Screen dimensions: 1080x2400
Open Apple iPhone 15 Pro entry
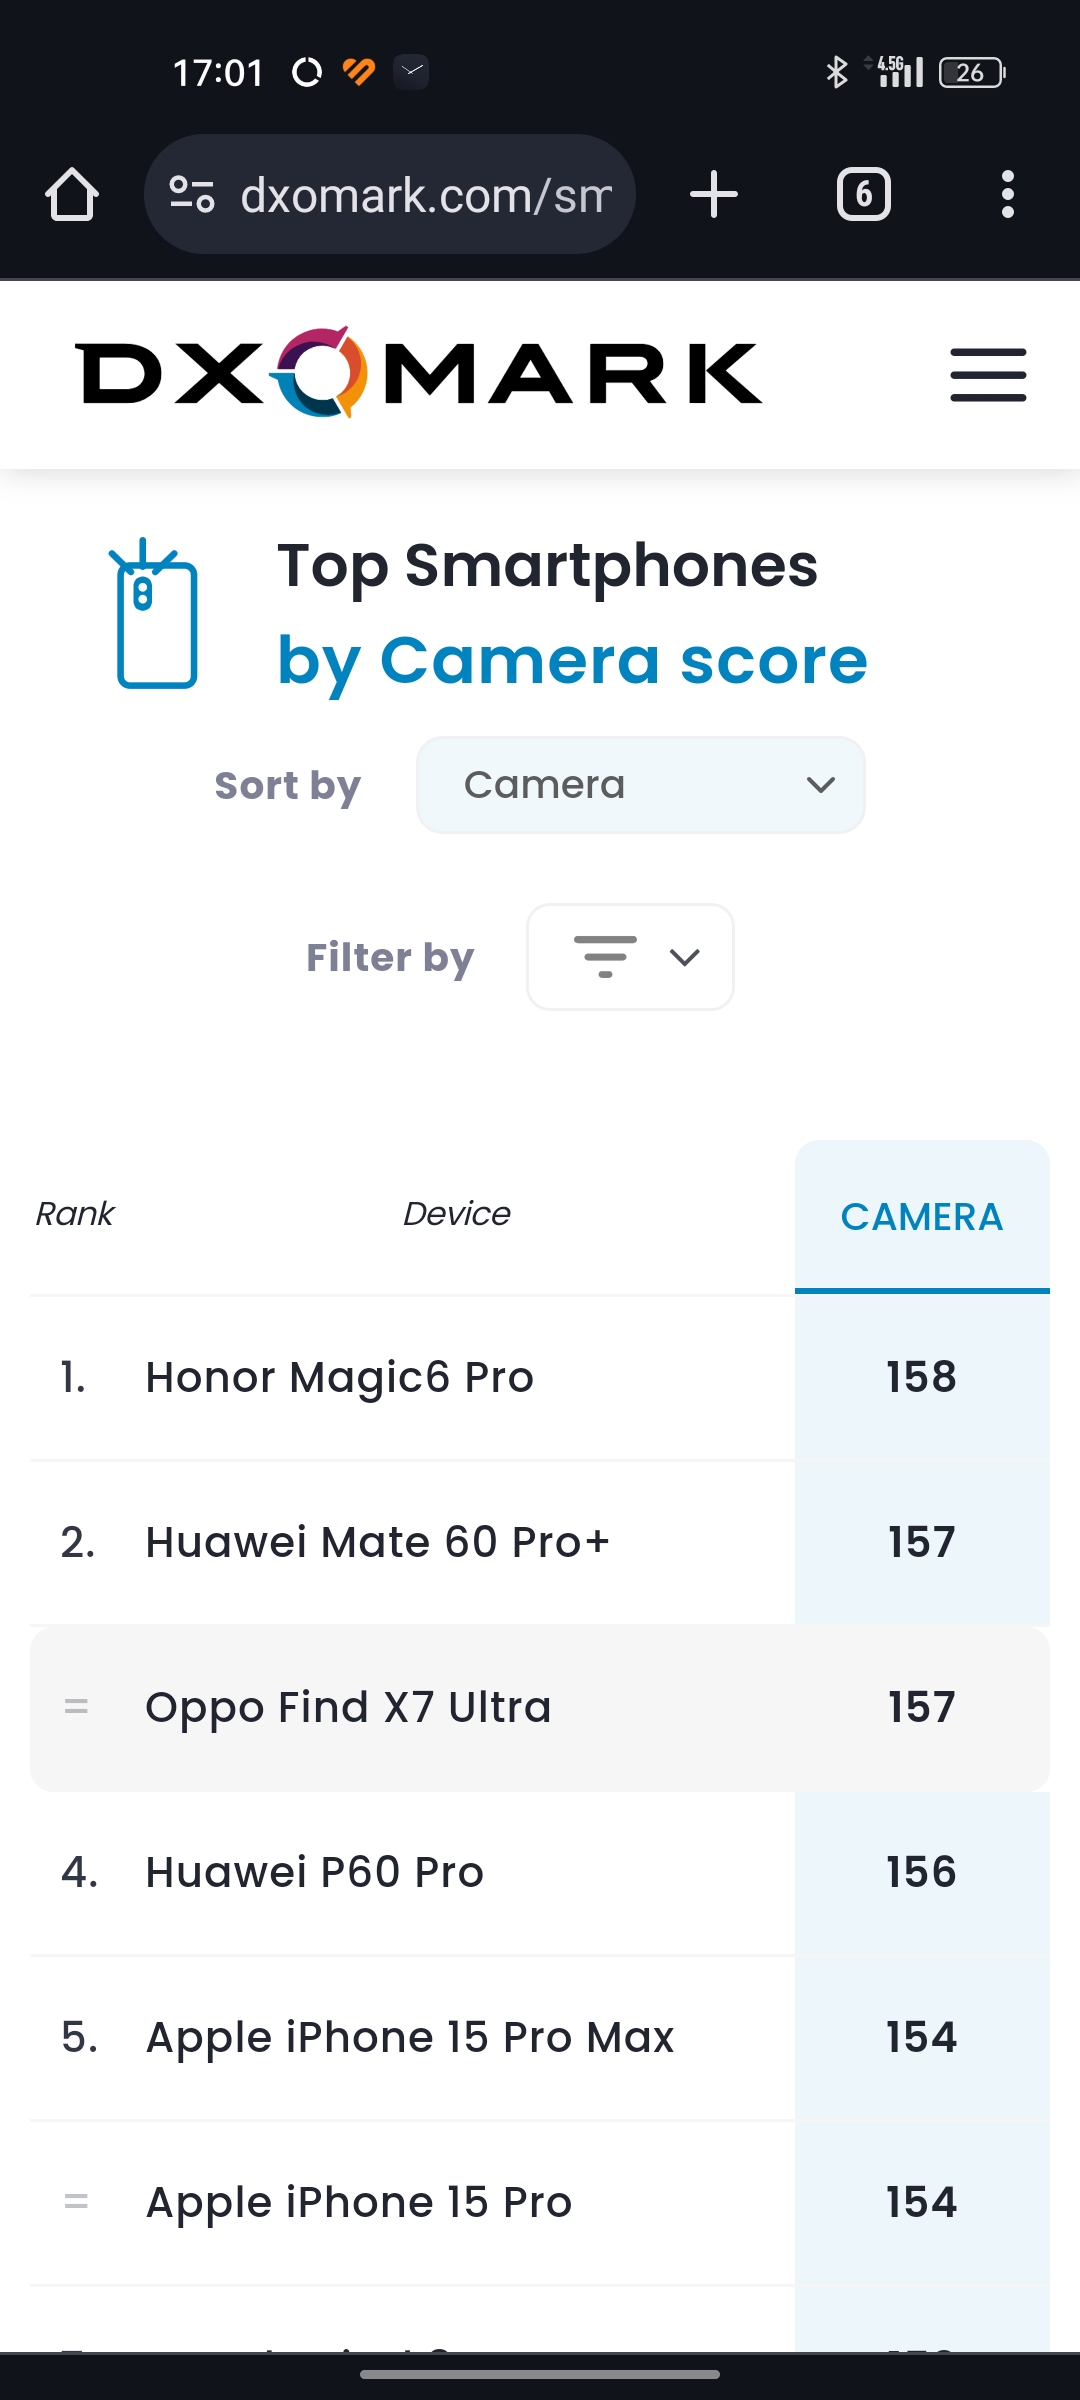(x=359, y=2202)
